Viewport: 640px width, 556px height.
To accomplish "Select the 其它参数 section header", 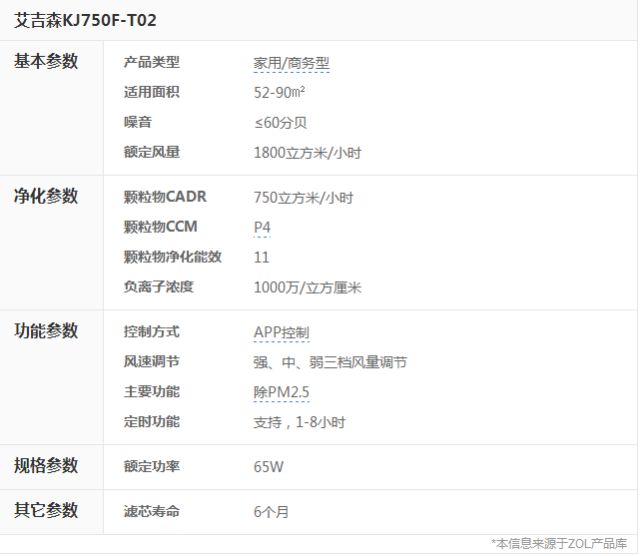I will coord(46,511).
